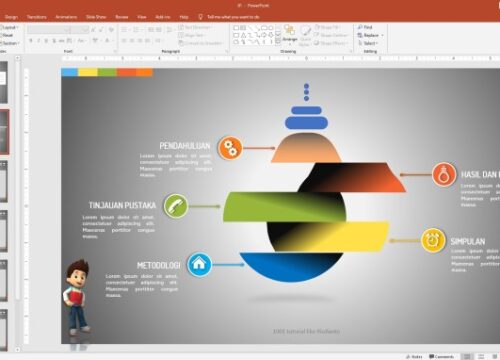Open the View tab

coord(142,17)
